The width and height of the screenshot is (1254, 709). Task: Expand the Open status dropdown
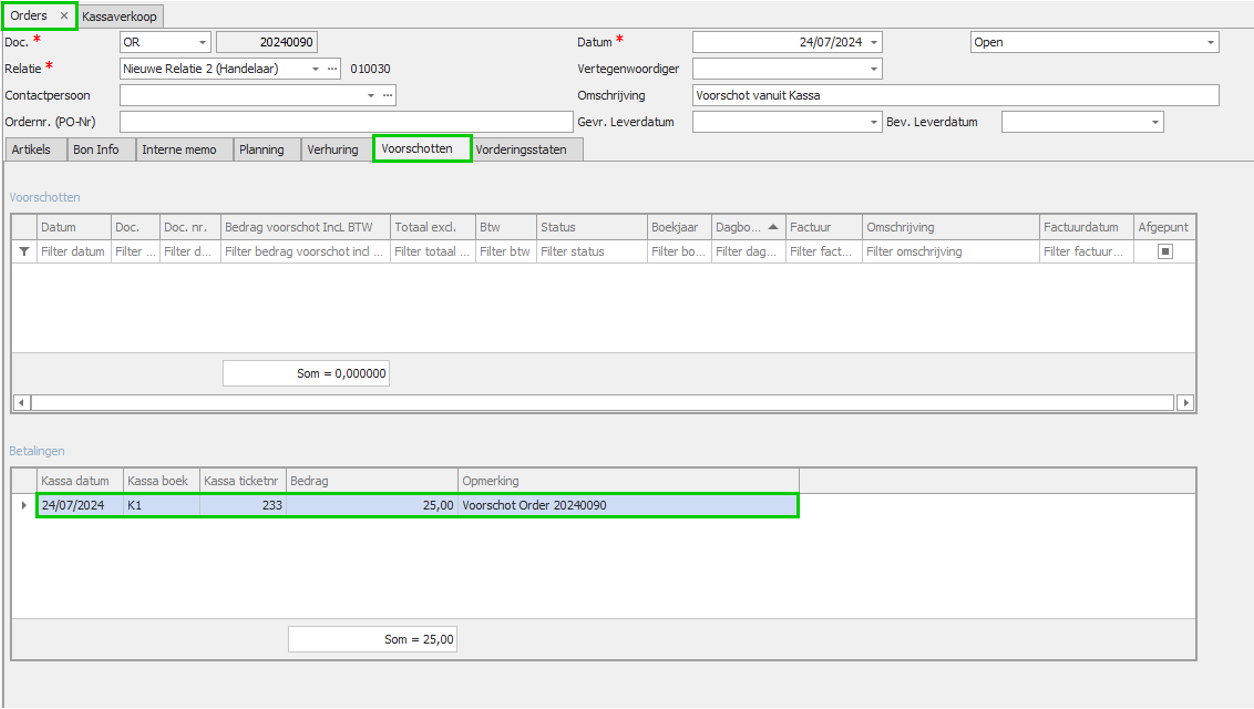tap(1210, 43)
